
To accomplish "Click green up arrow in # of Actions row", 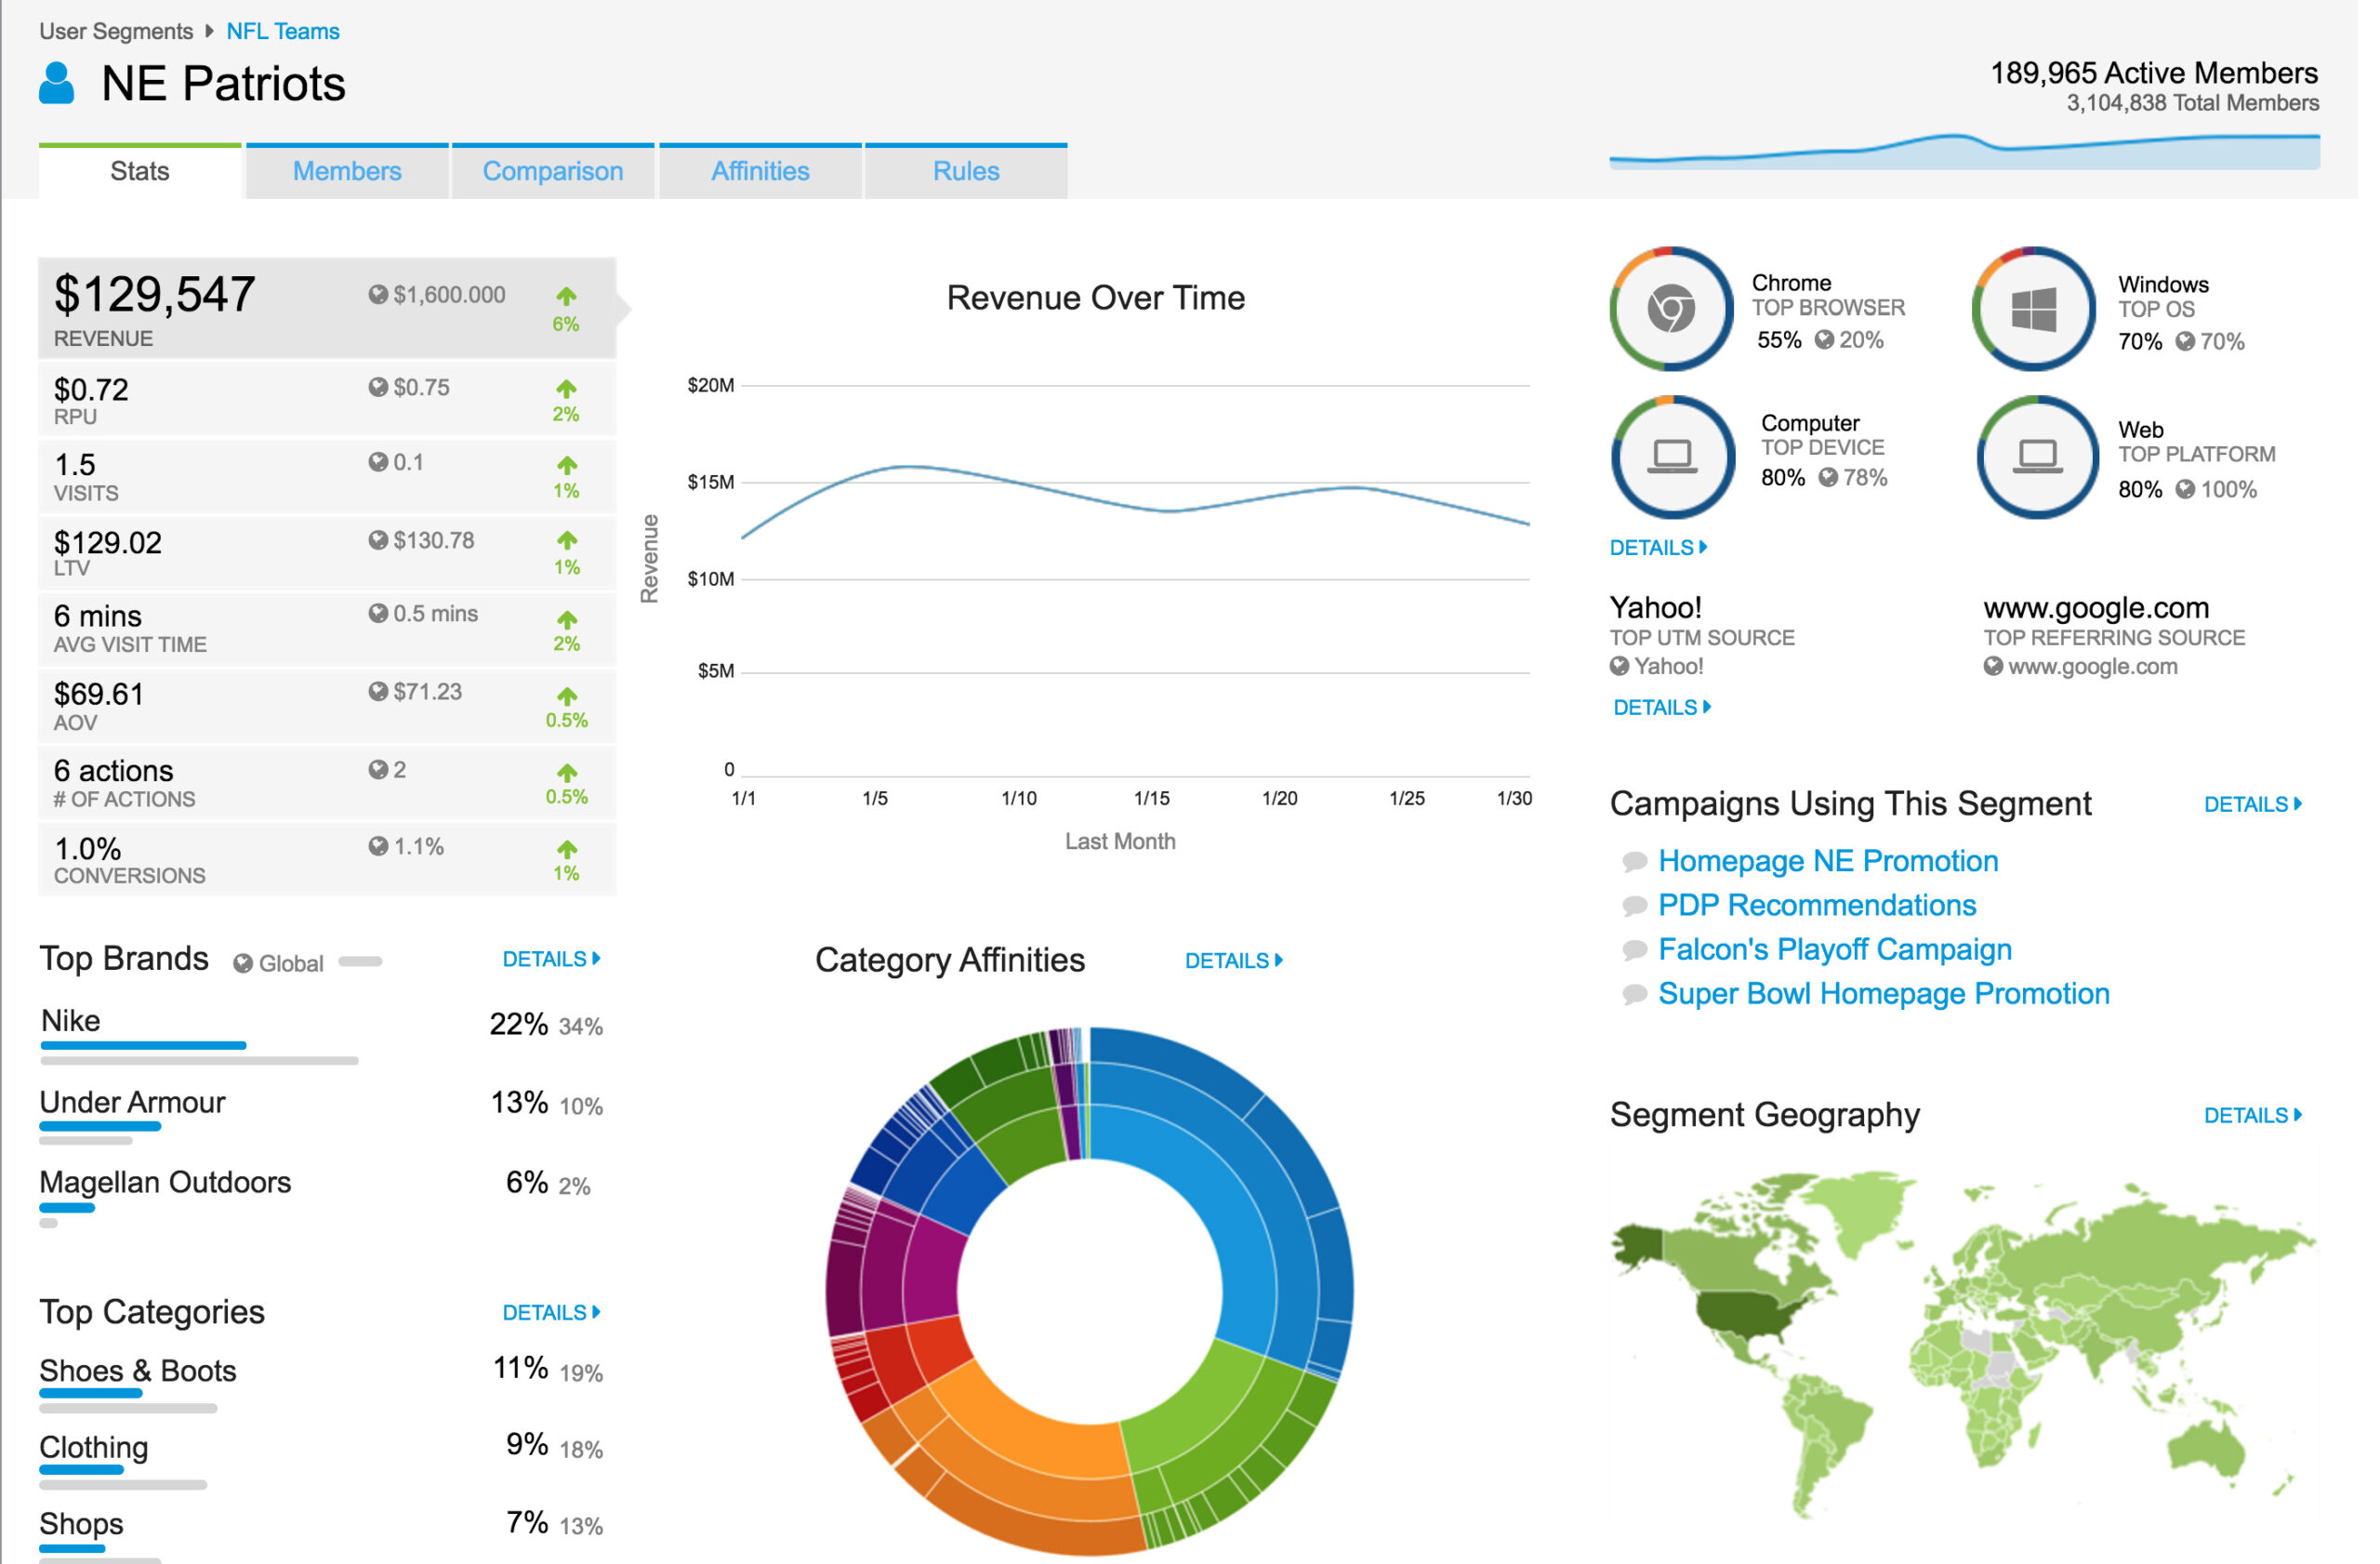I will point(566,772).
